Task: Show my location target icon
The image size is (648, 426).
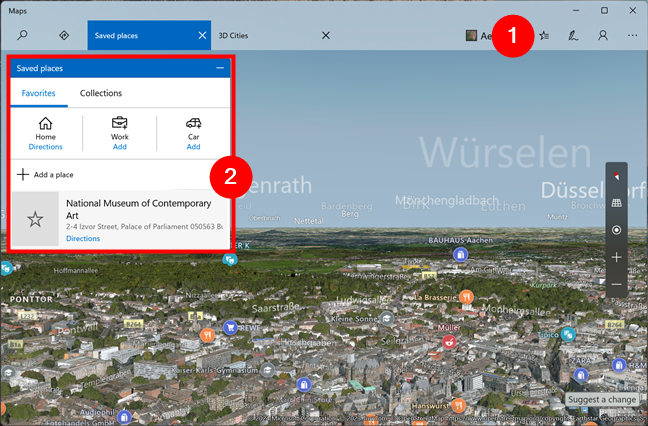Action: click(616, 230)
